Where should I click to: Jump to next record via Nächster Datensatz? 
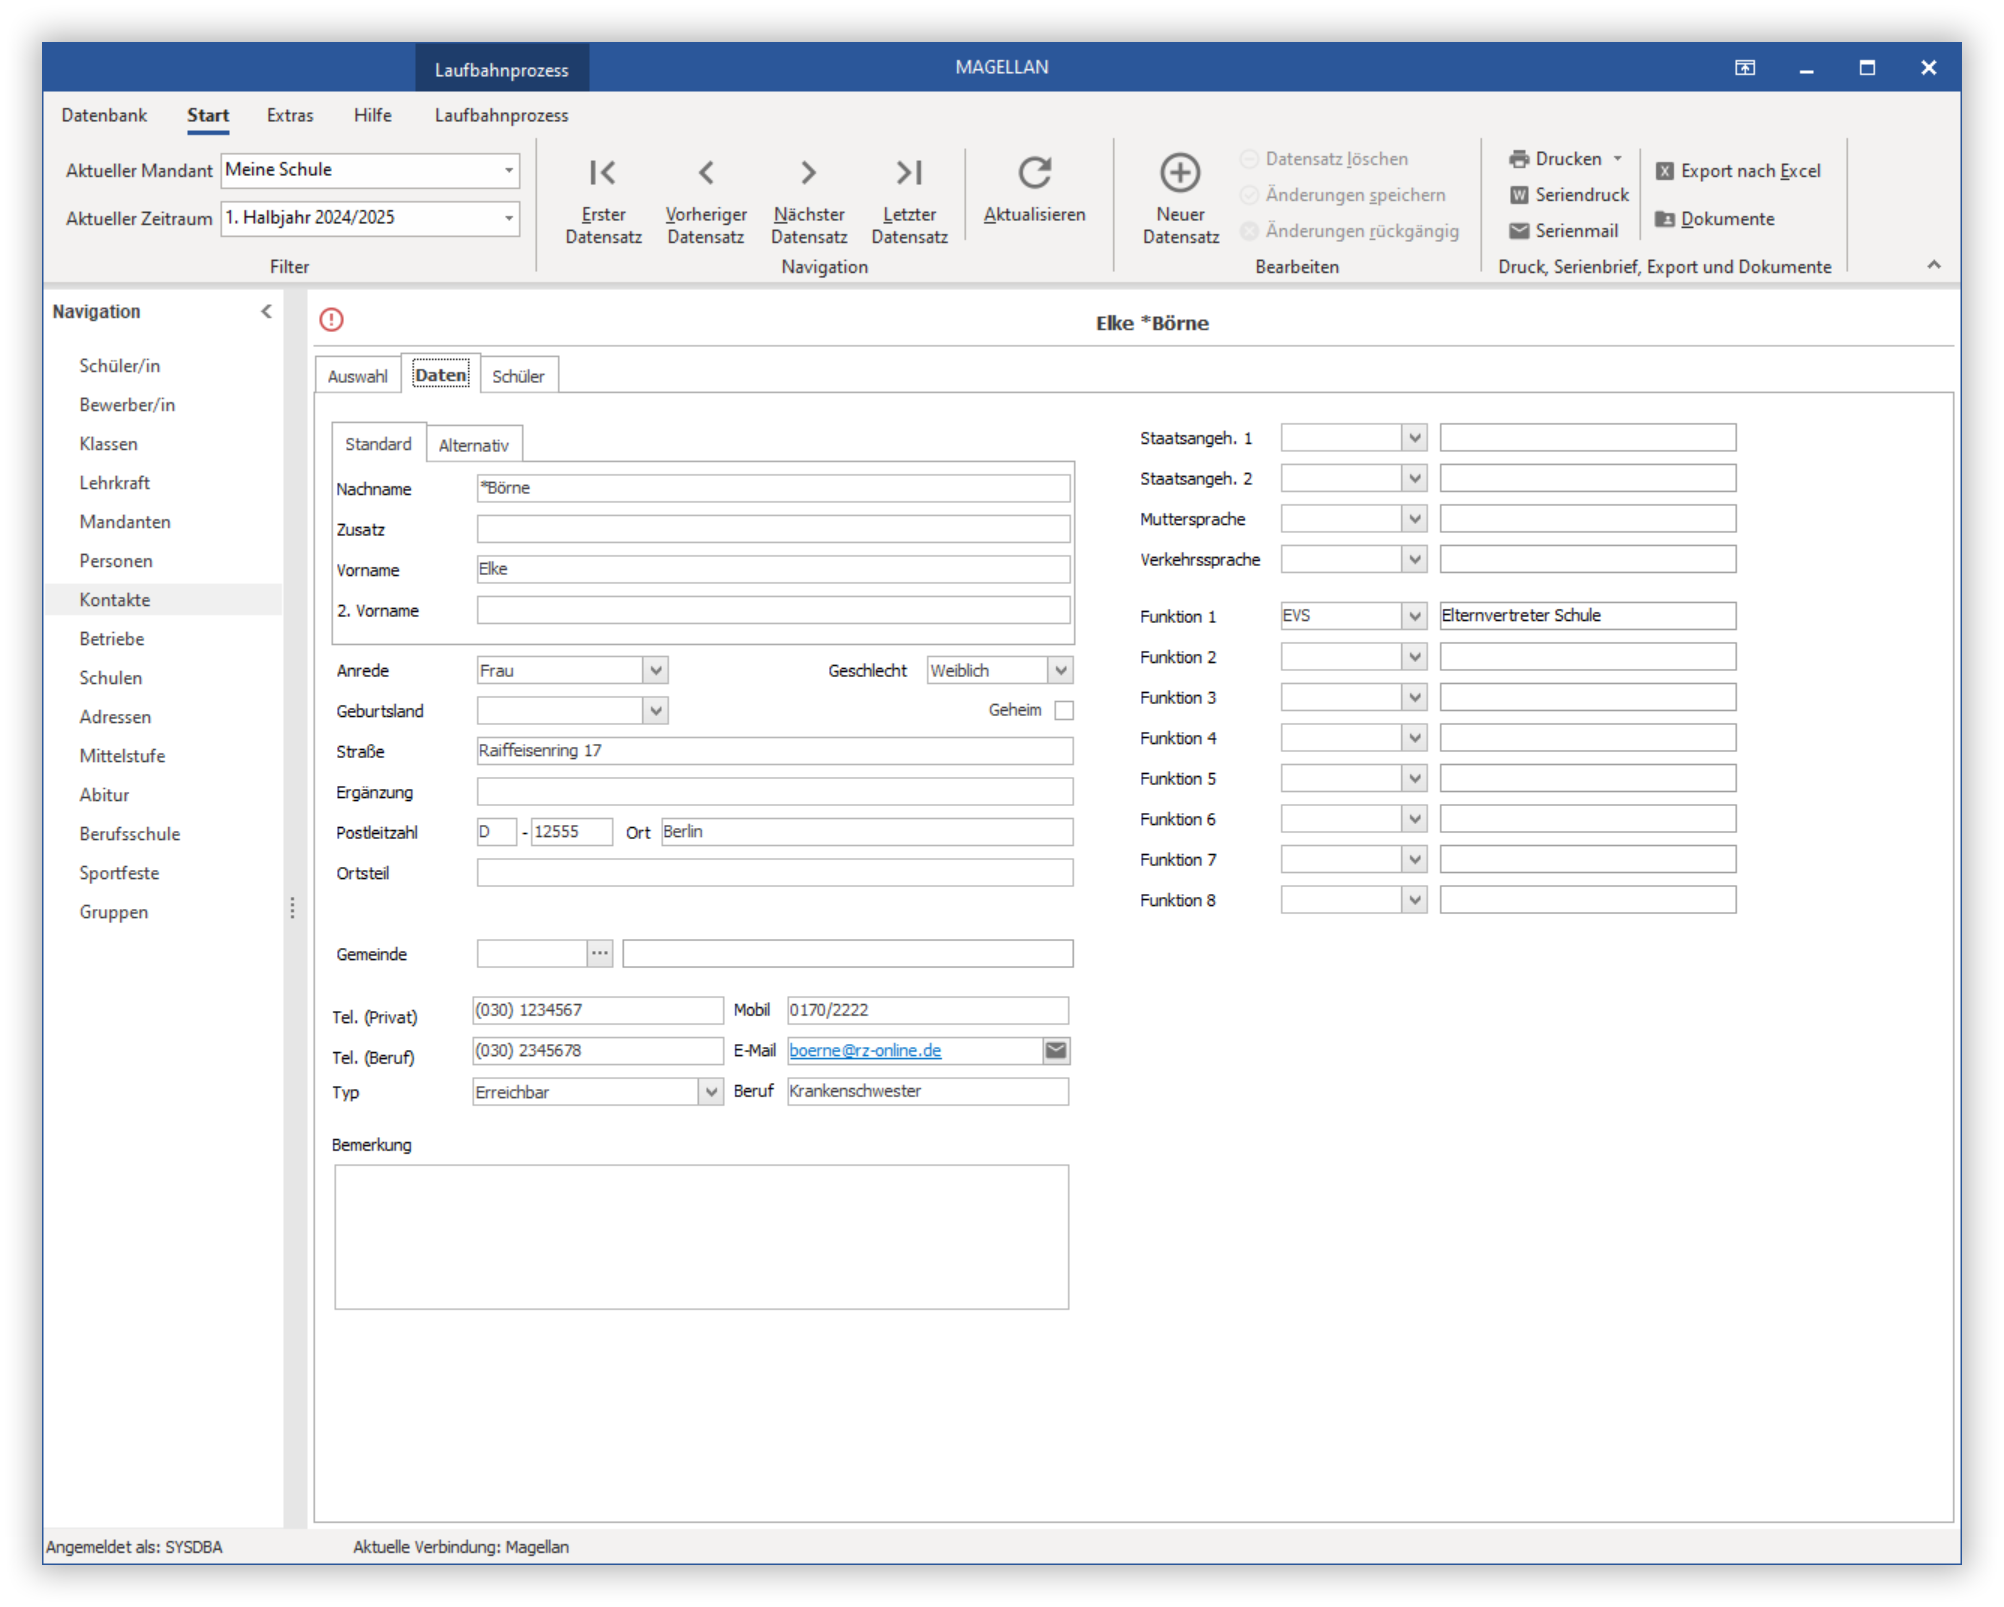808,173
